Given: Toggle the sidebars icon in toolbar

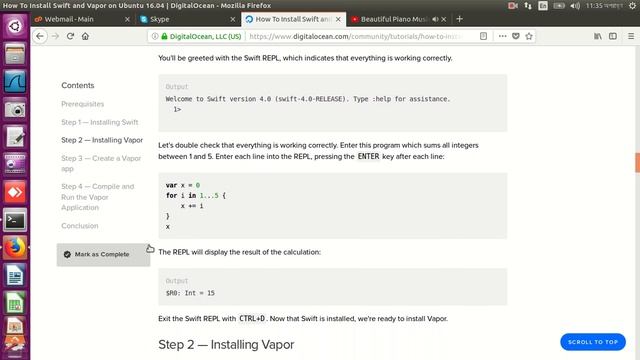Looking at the screenshot, I should (613, 36).
